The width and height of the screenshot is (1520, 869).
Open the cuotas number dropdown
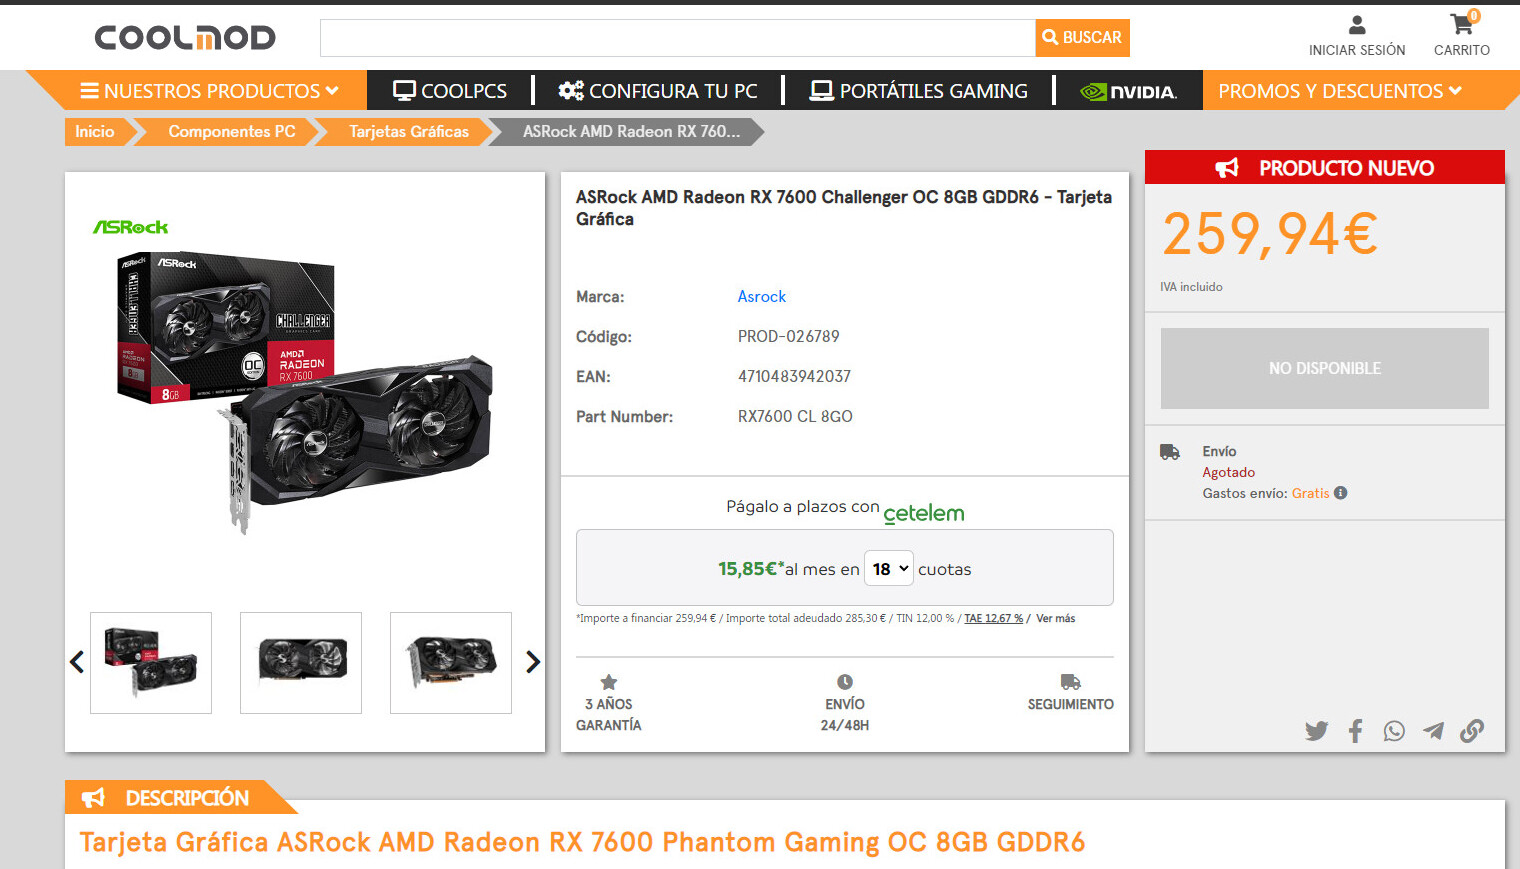pyautogui.click(x=888, y=569)
